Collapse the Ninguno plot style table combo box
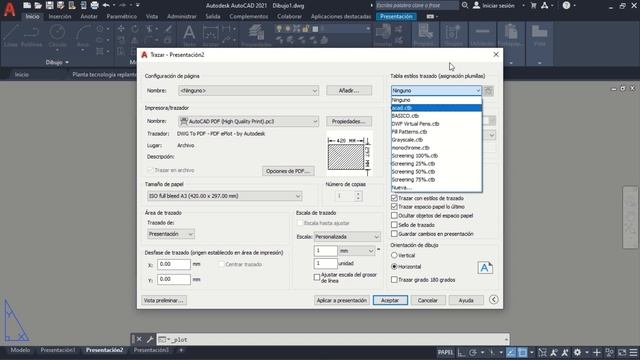The width and height of the screenshot is (640, 360). (436, 91)
